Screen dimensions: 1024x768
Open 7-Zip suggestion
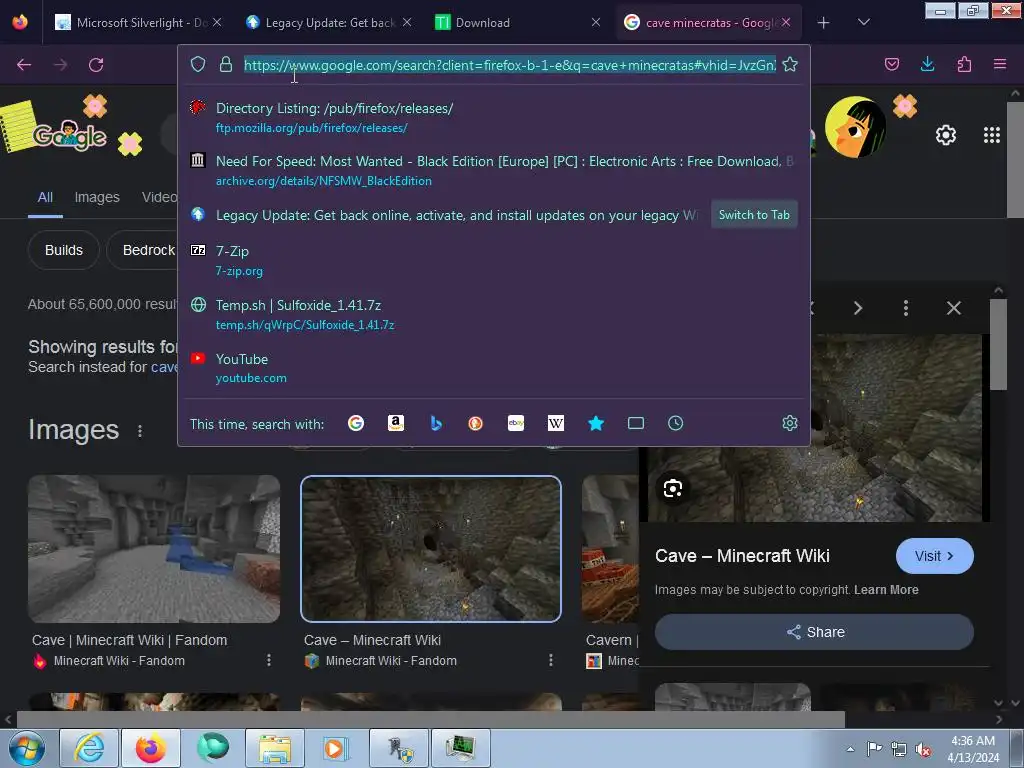pyautogui.click(x=493, y=260)
